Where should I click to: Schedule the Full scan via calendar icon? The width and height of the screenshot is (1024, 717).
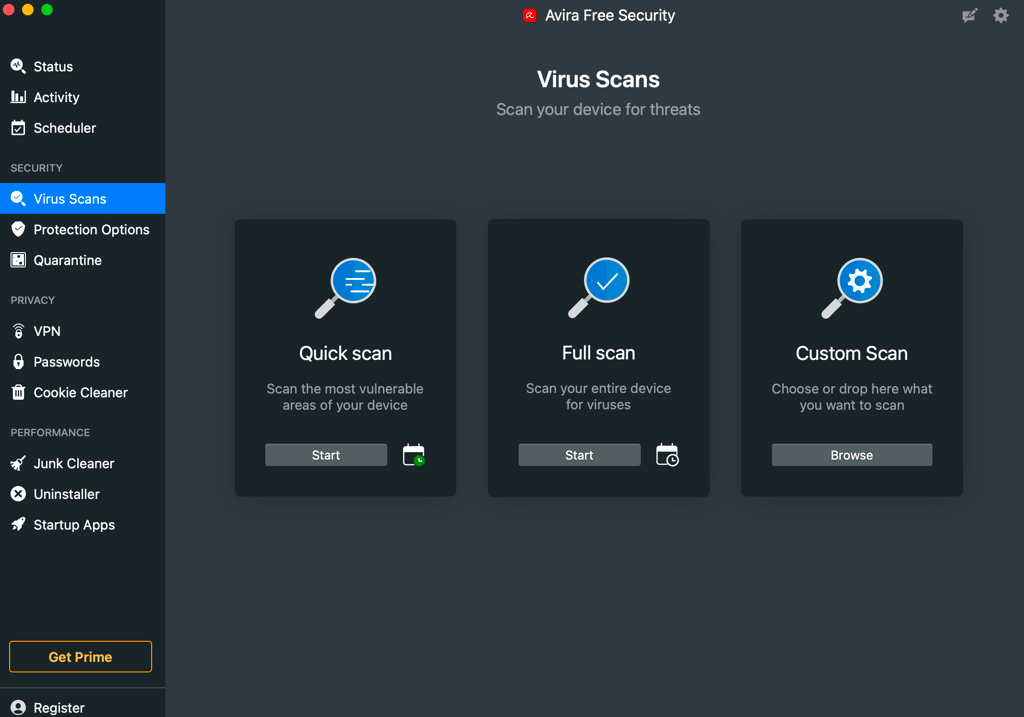tap(667, 455)
